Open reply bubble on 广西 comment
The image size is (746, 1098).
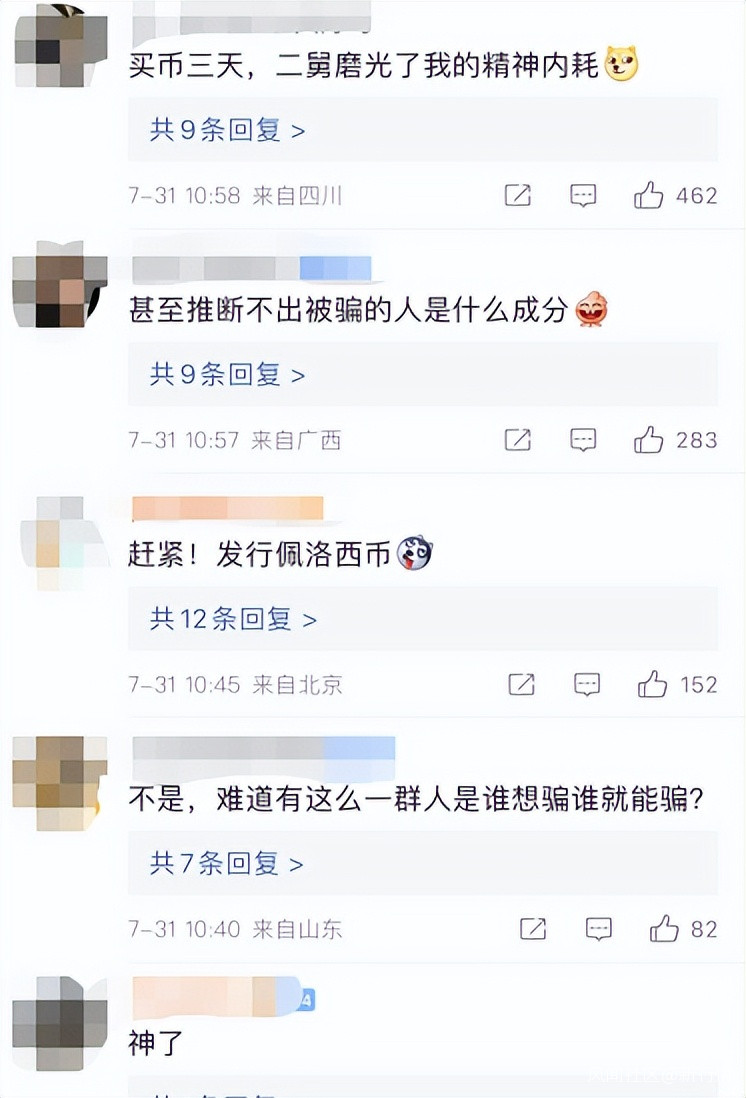[x=583, y=440]
